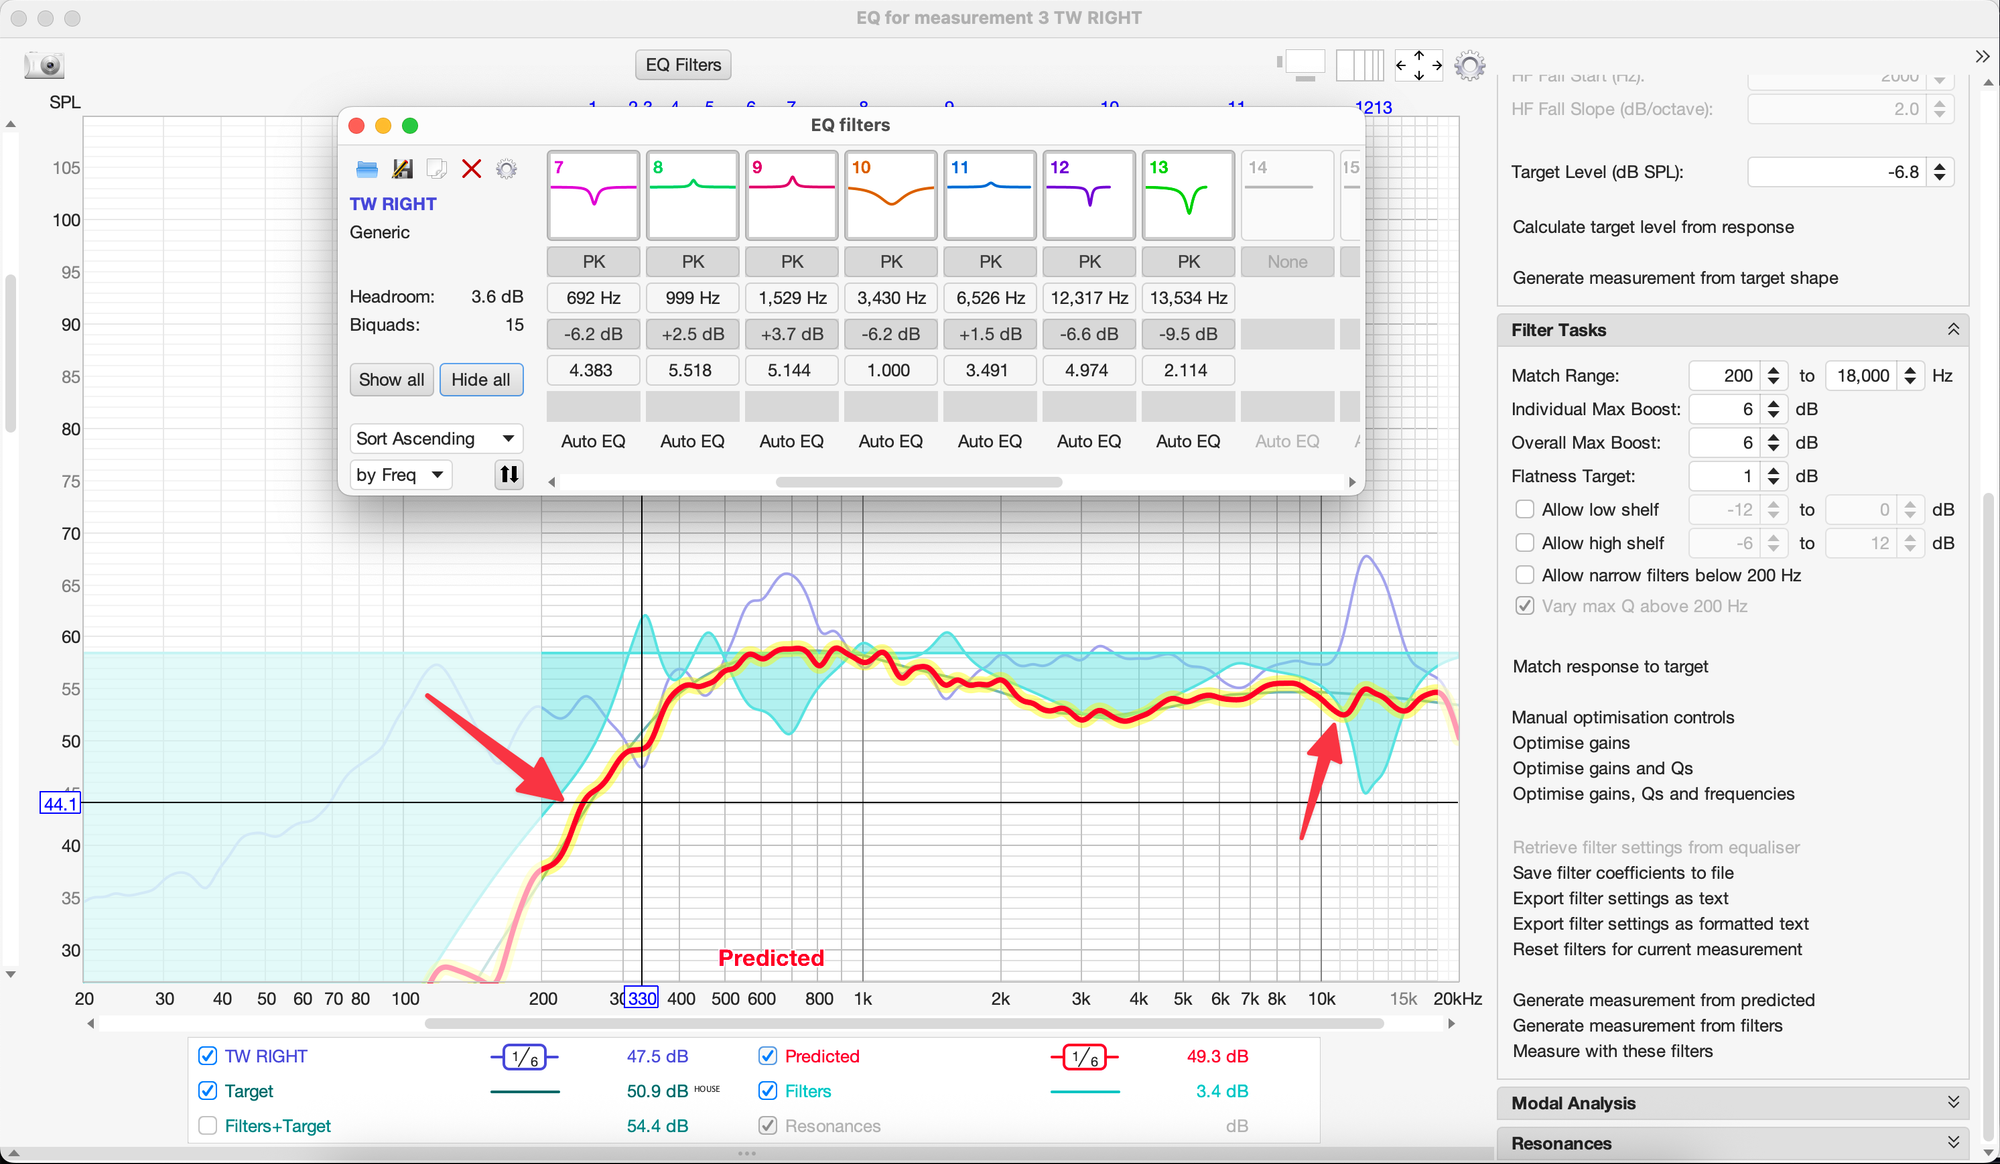2000x1164 pixels.
Task: Click the red X delete filters icon
Action: click(x=471, y=169)
